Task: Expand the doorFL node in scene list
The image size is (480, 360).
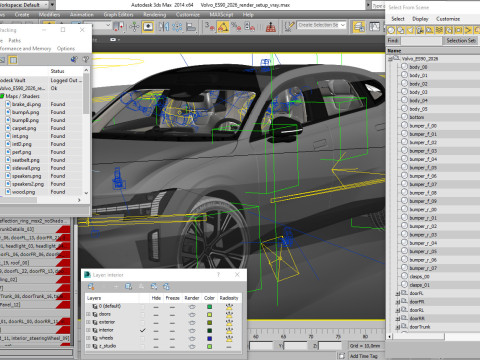Action: coord(397,294)
